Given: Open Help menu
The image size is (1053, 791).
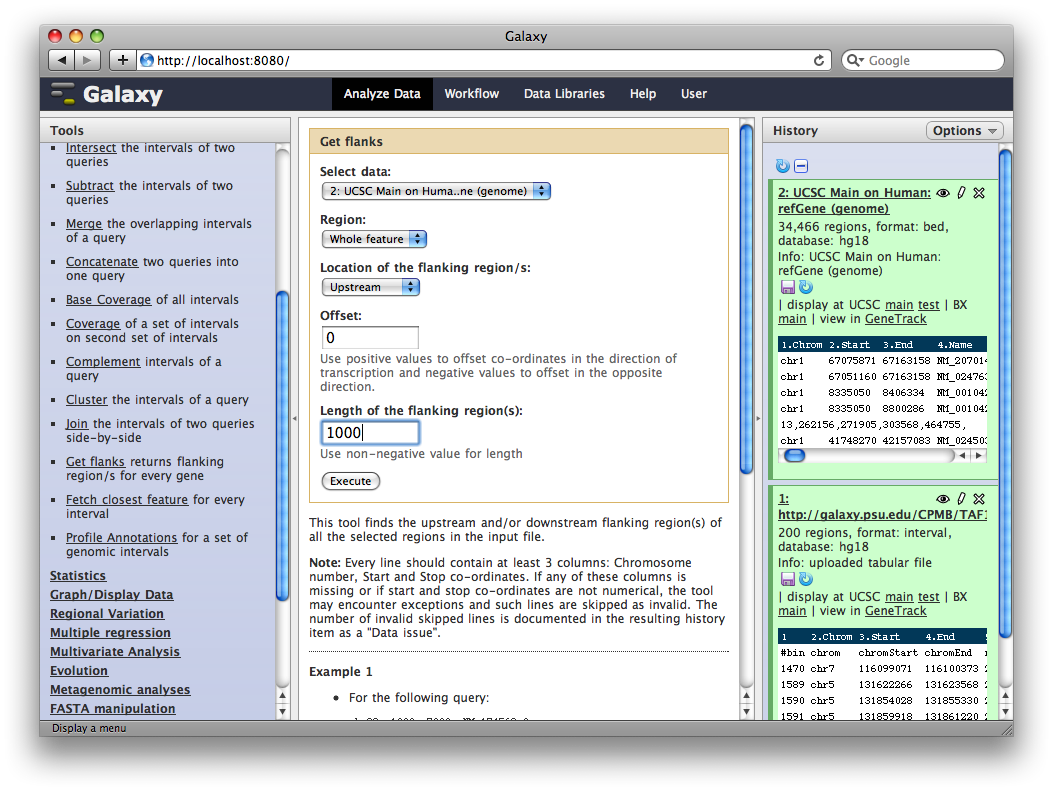Looking at the screenshot, I should tap(643, 94).
